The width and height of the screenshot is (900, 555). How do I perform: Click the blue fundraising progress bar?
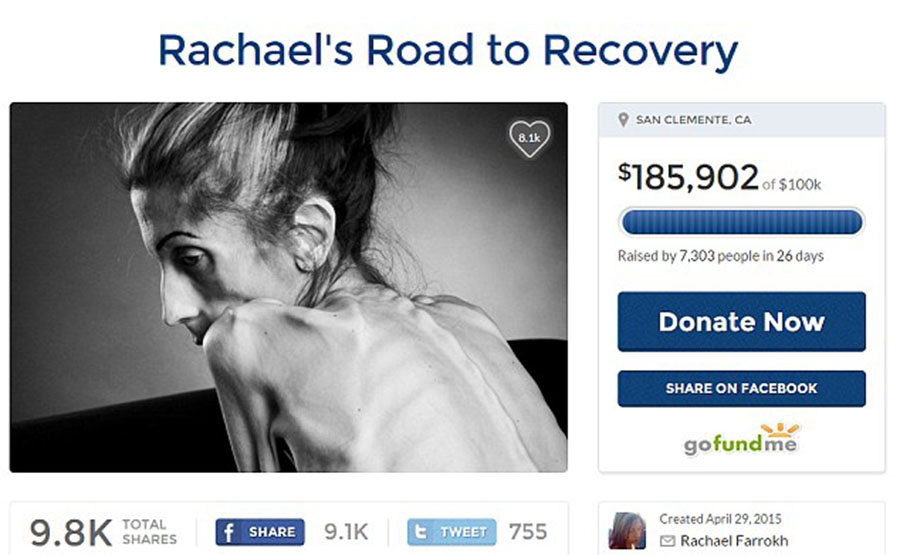(742, 222)
